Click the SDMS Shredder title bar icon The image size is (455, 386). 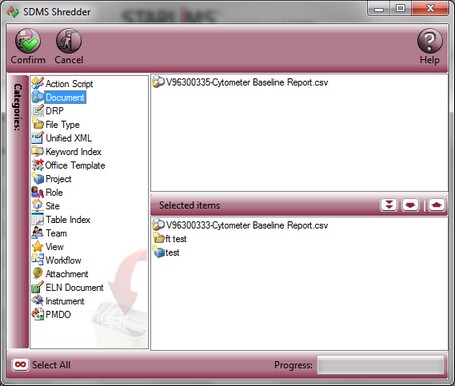point(13,12)
